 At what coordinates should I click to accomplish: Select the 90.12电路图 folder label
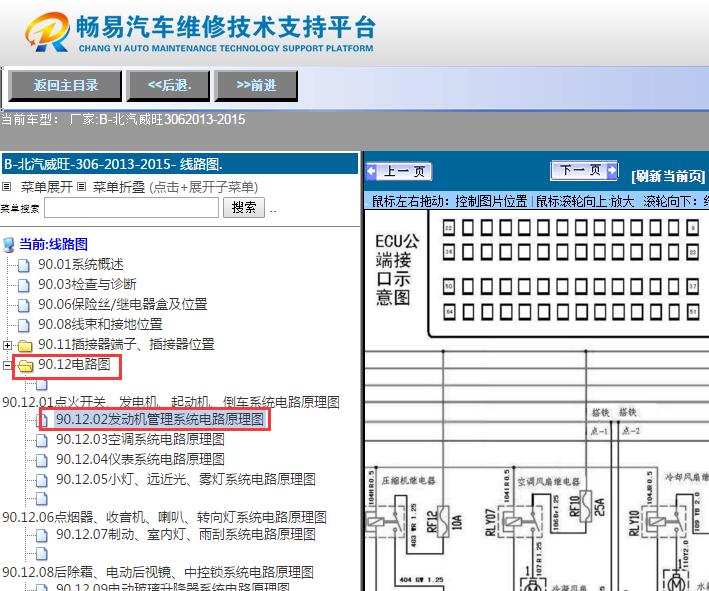click(x=74, y=364)
